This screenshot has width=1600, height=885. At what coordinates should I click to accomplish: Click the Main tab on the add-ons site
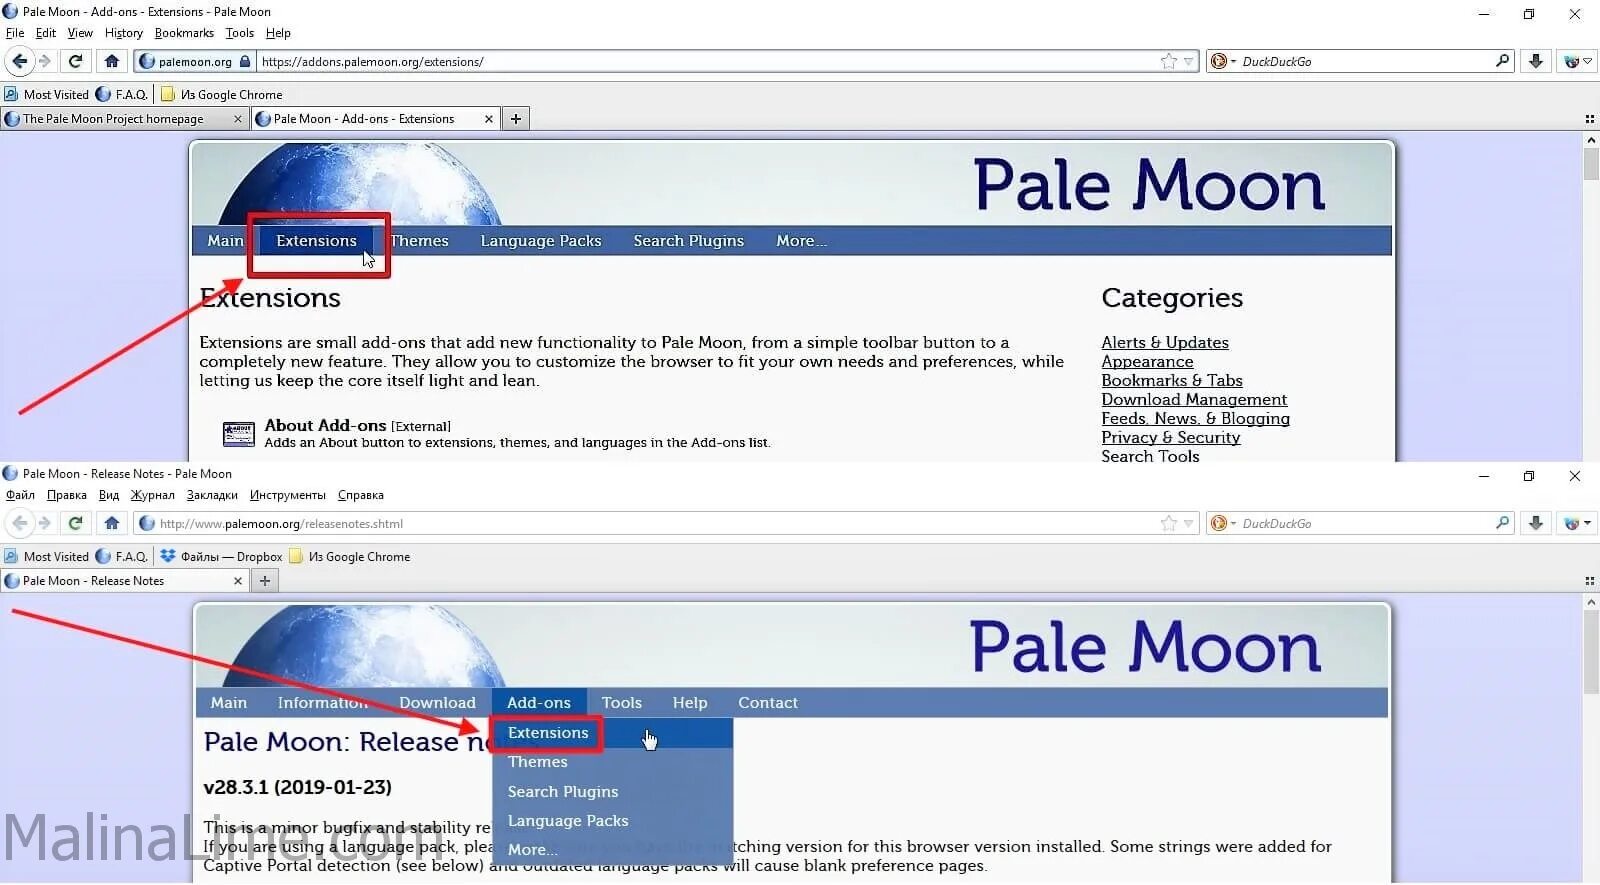point(225,241)
